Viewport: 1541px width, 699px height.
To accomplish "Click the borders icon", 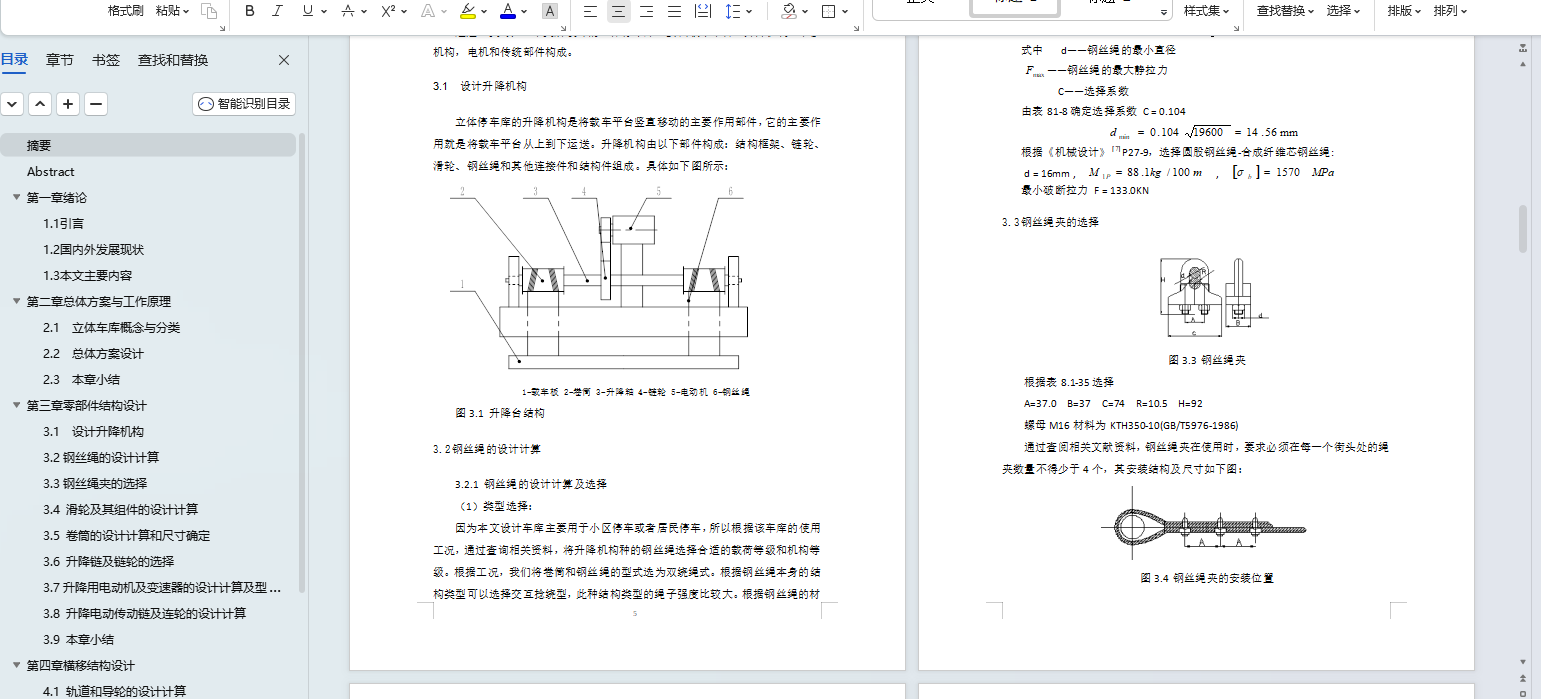I will [x=829, y=11].
